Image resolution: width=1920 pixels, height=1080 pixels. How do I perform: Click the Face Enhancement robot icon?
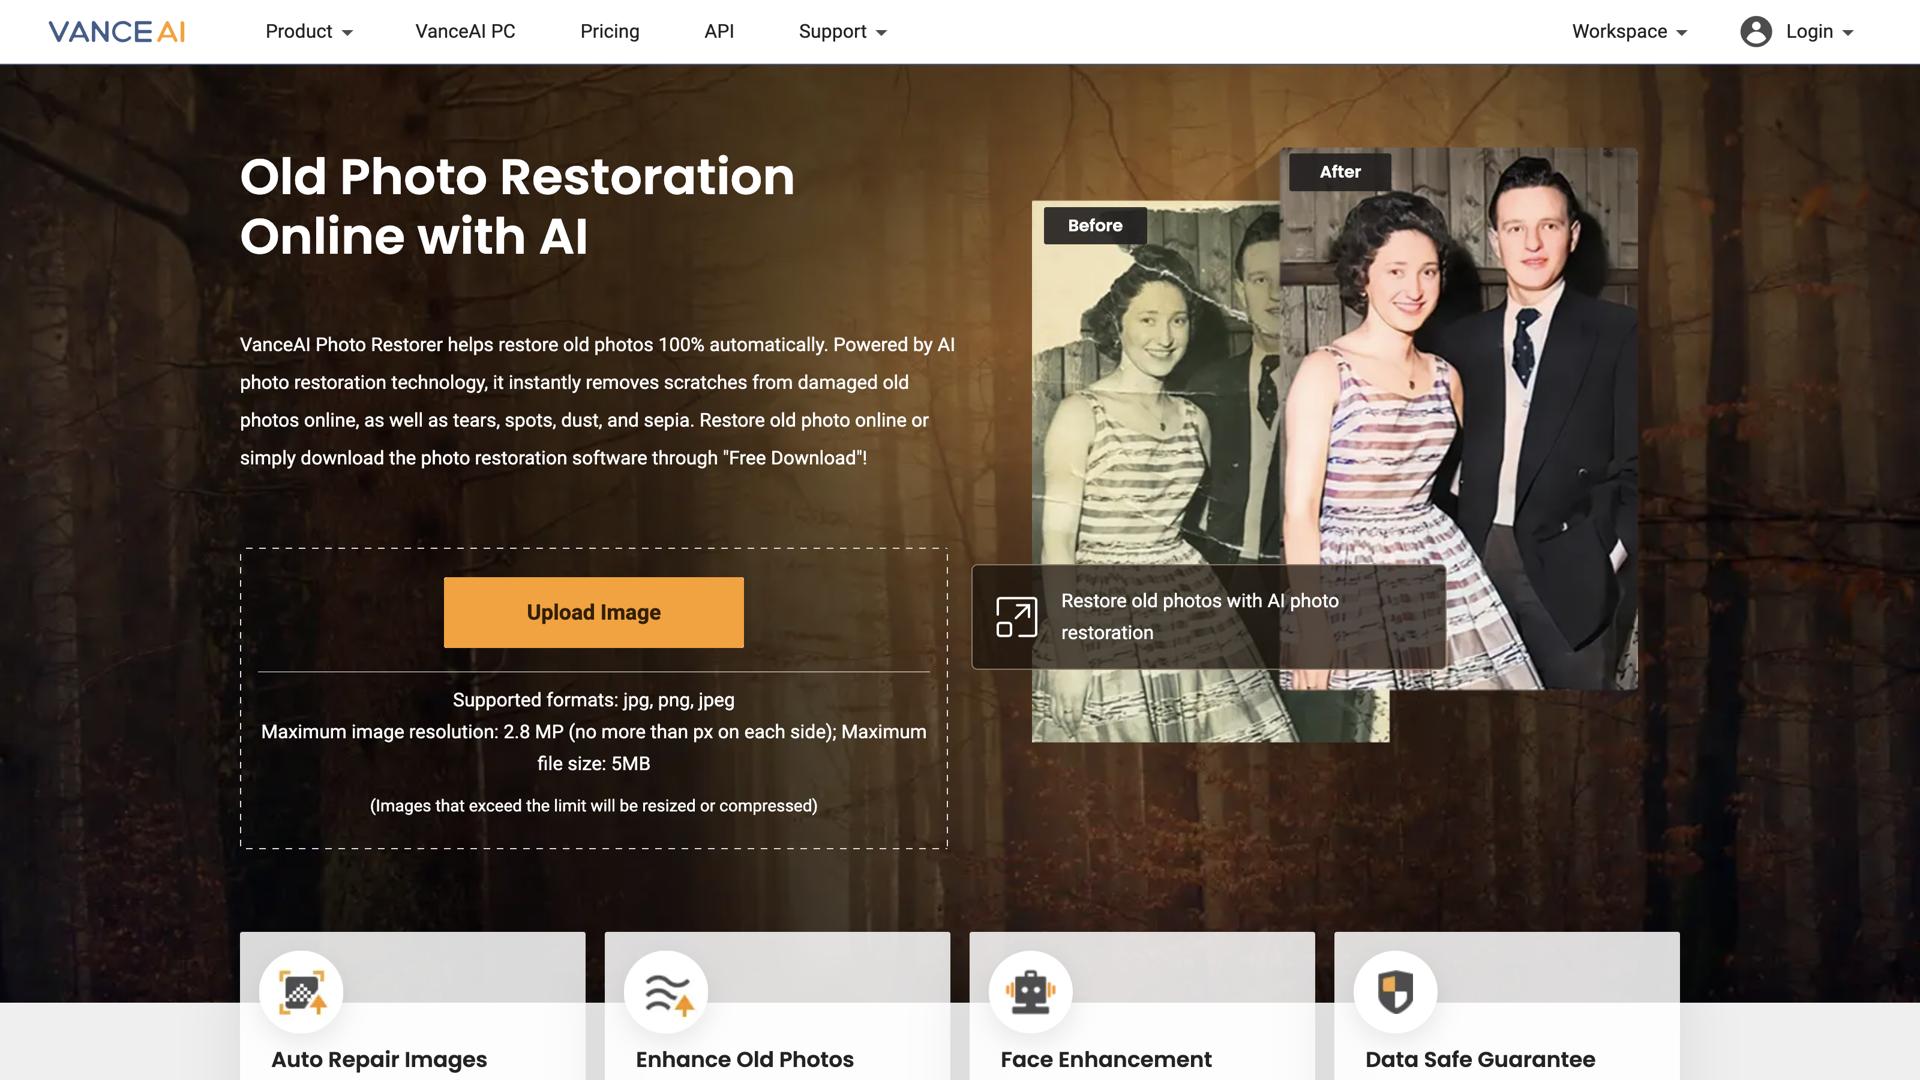tap(1030, 991)
